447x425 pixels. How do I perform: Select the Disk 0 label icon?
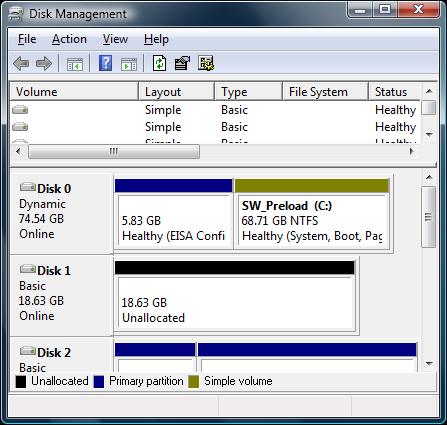(x=28, y=187)
